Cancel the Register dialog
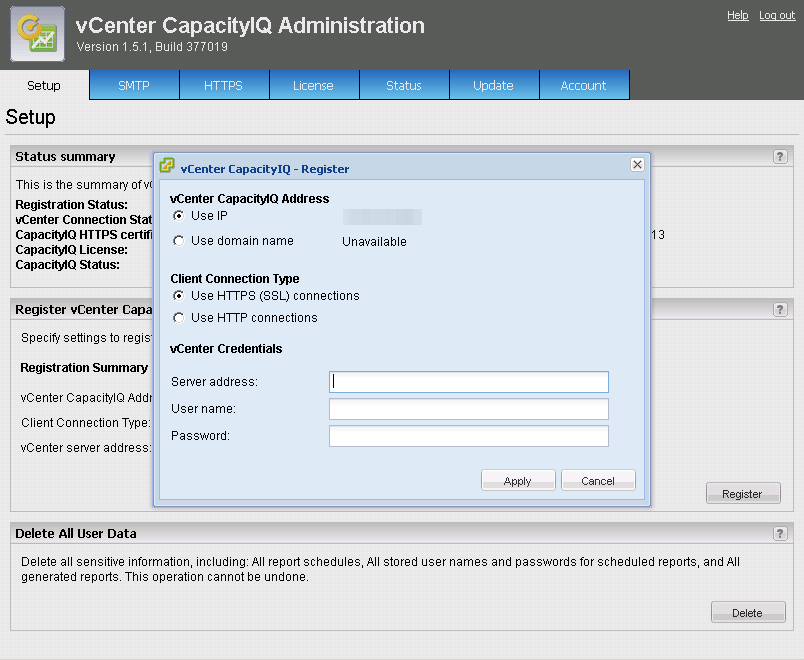 point(598,481)
